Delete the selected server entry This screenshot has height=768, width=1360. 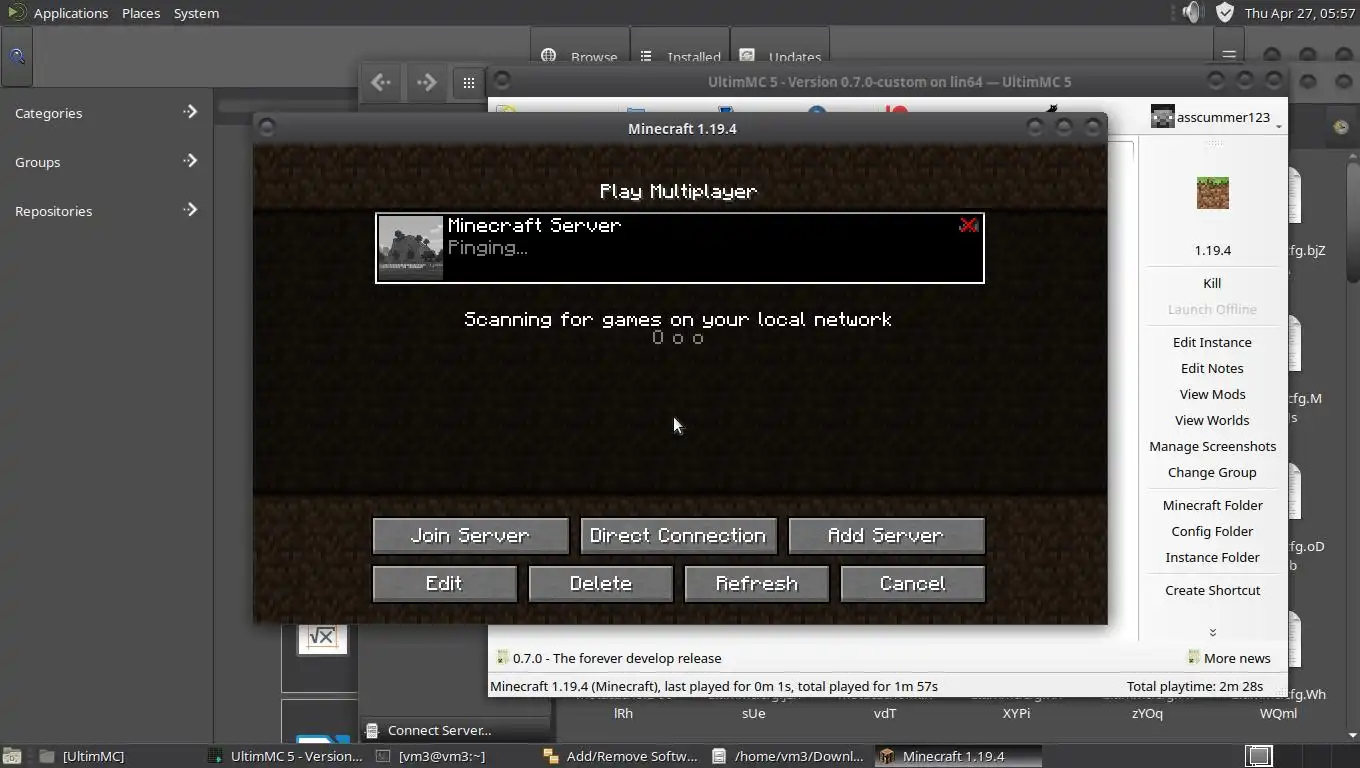click(x=600, y=583)
